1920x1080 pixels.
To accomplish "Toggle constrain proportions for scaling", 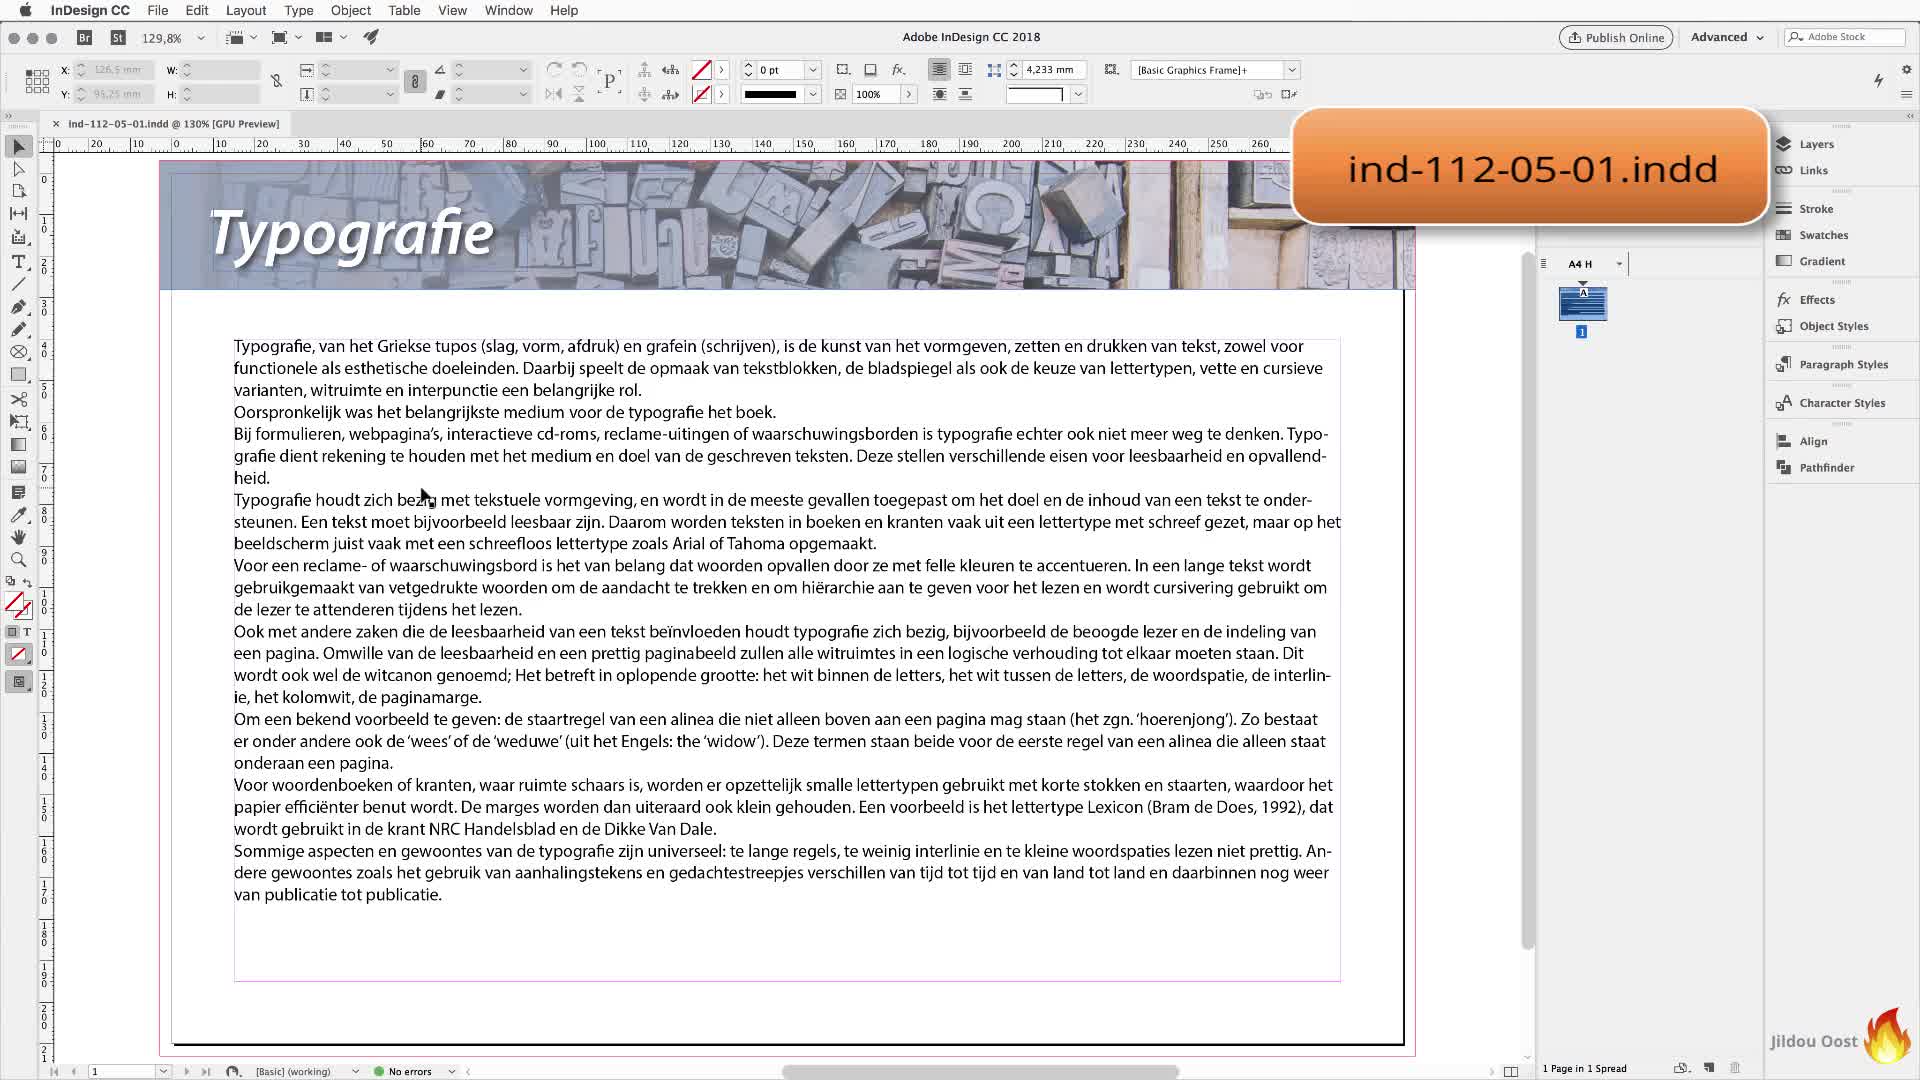I will [x=415, y=82].
